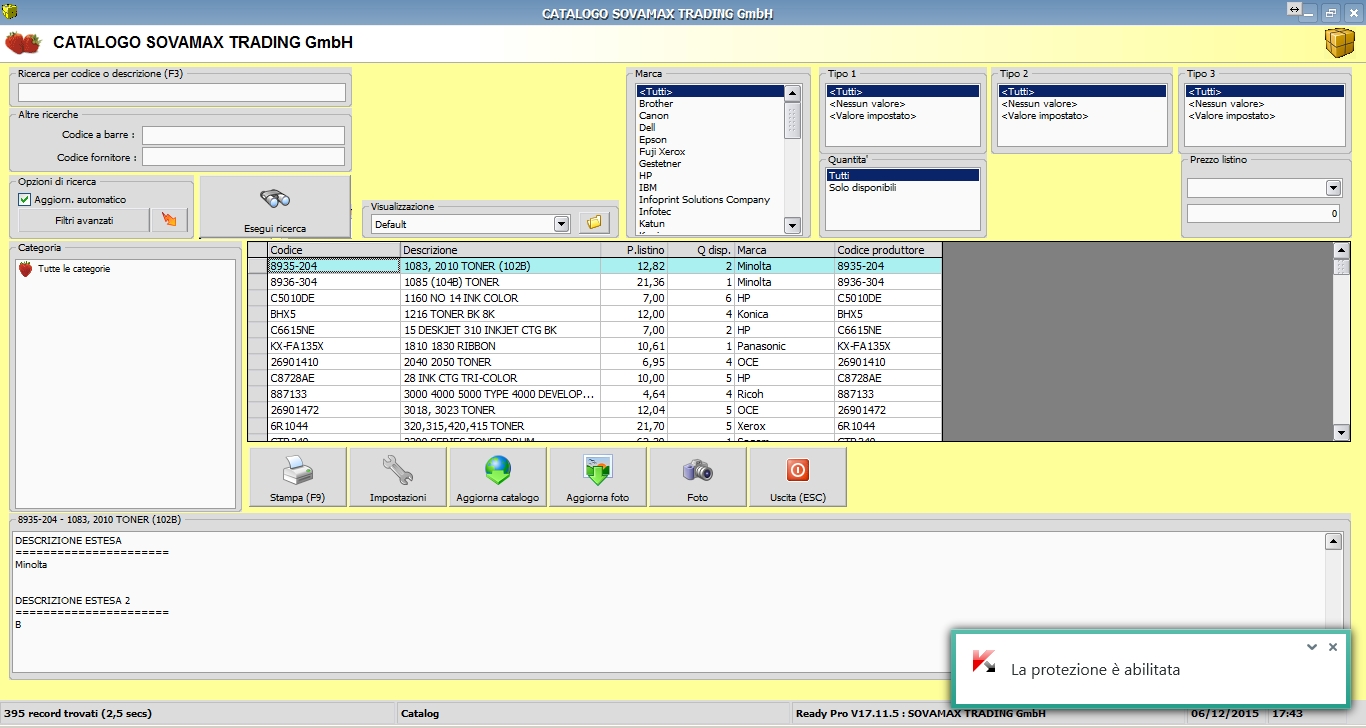Click the Codice fornitore input field
This screenshot has width=1366, height=728.
[x=243, y=157]
